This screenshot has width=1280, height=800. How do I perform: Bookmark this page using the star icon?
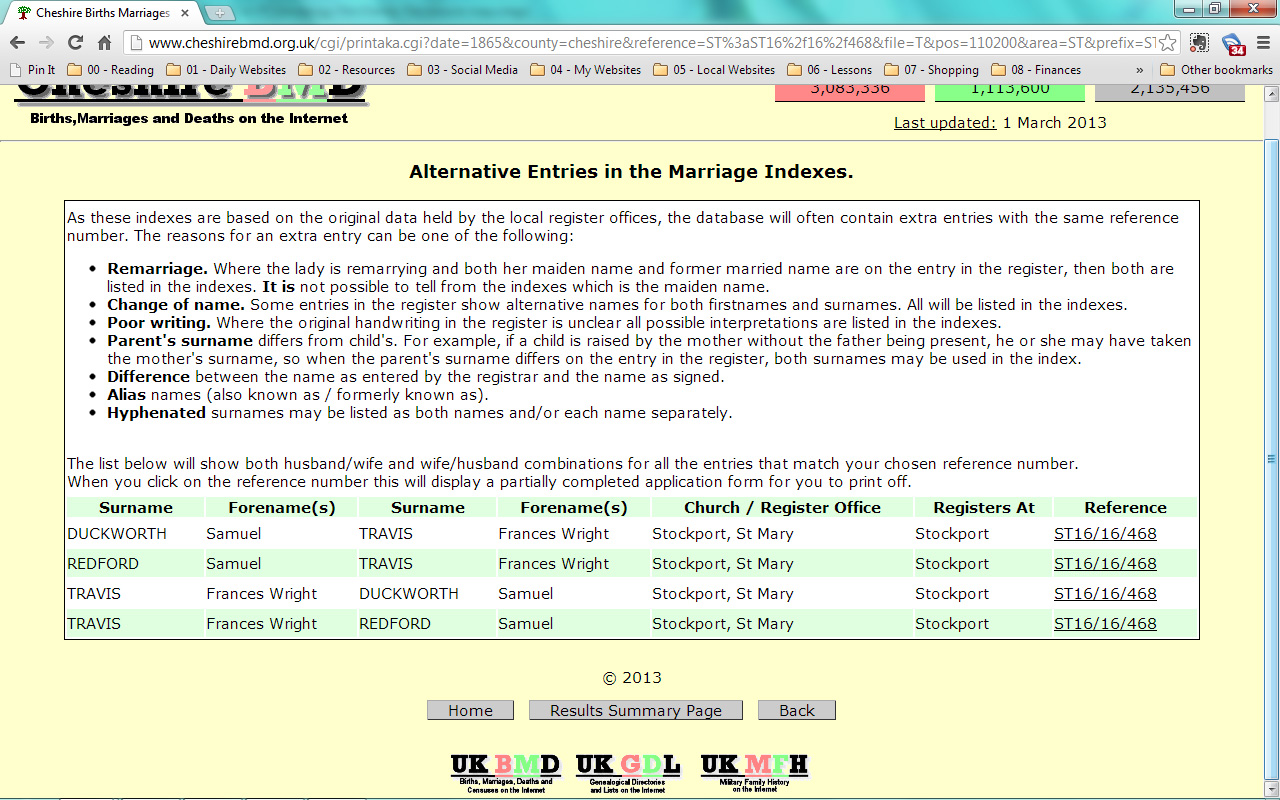point(1167,44)
